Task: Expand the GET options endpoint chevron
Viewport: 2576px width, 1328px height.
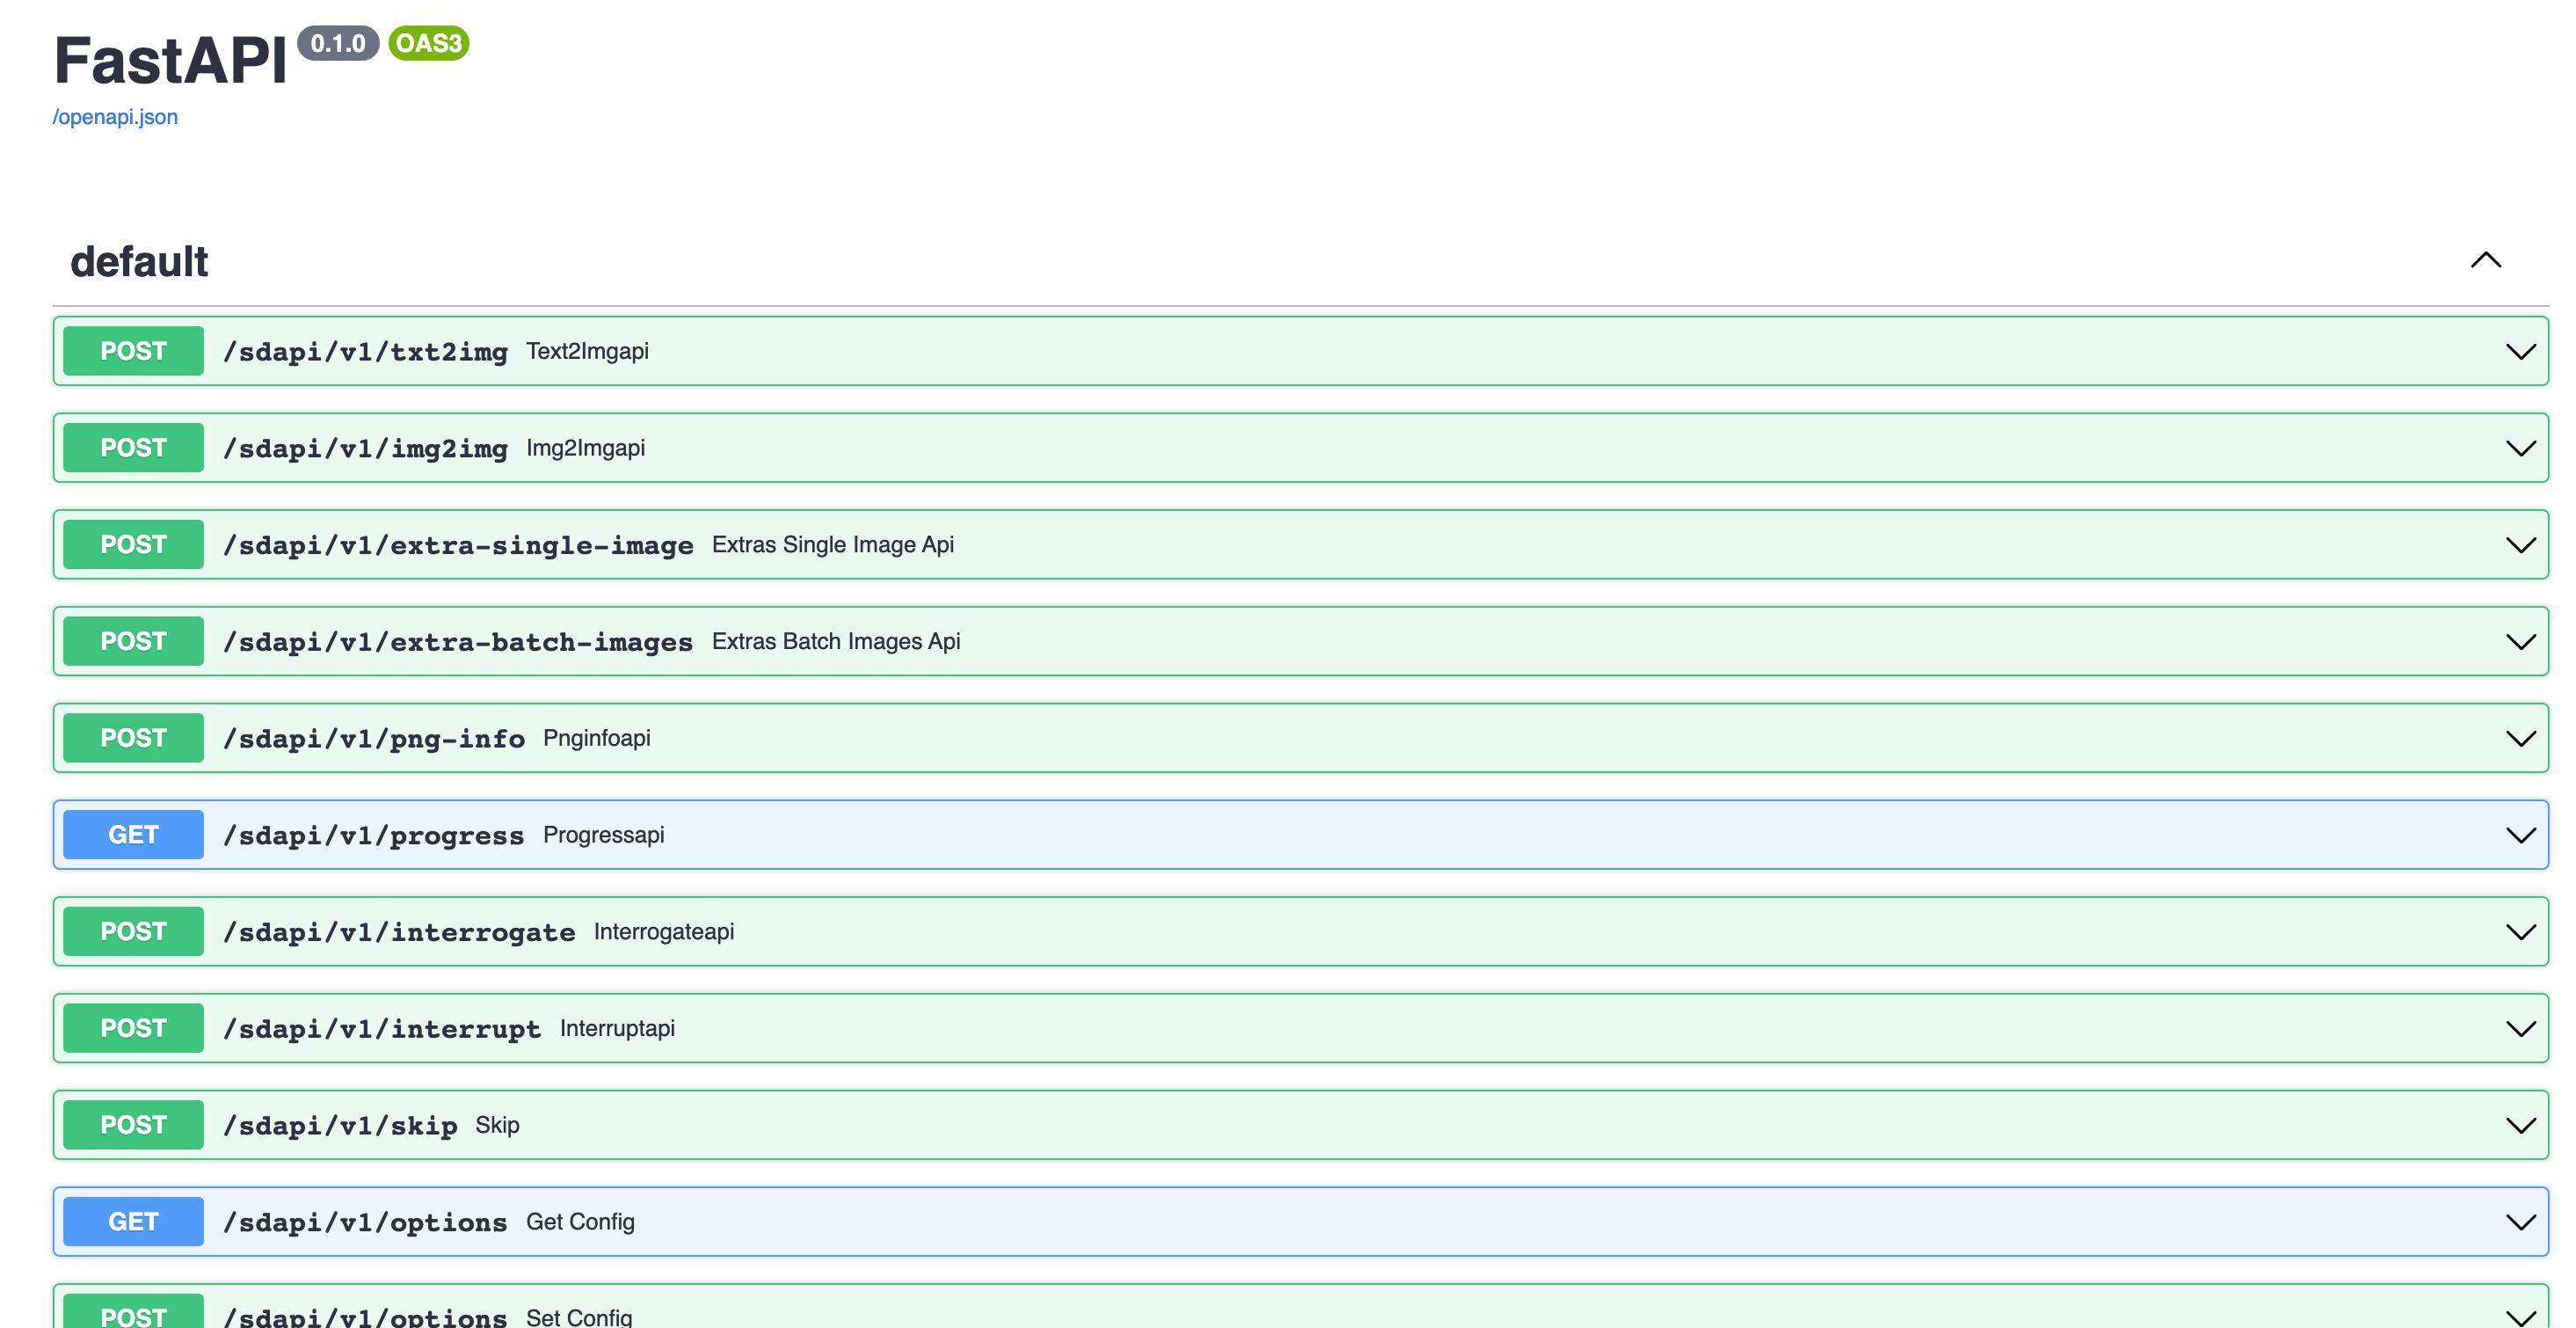Action: coord(2521,1222)
